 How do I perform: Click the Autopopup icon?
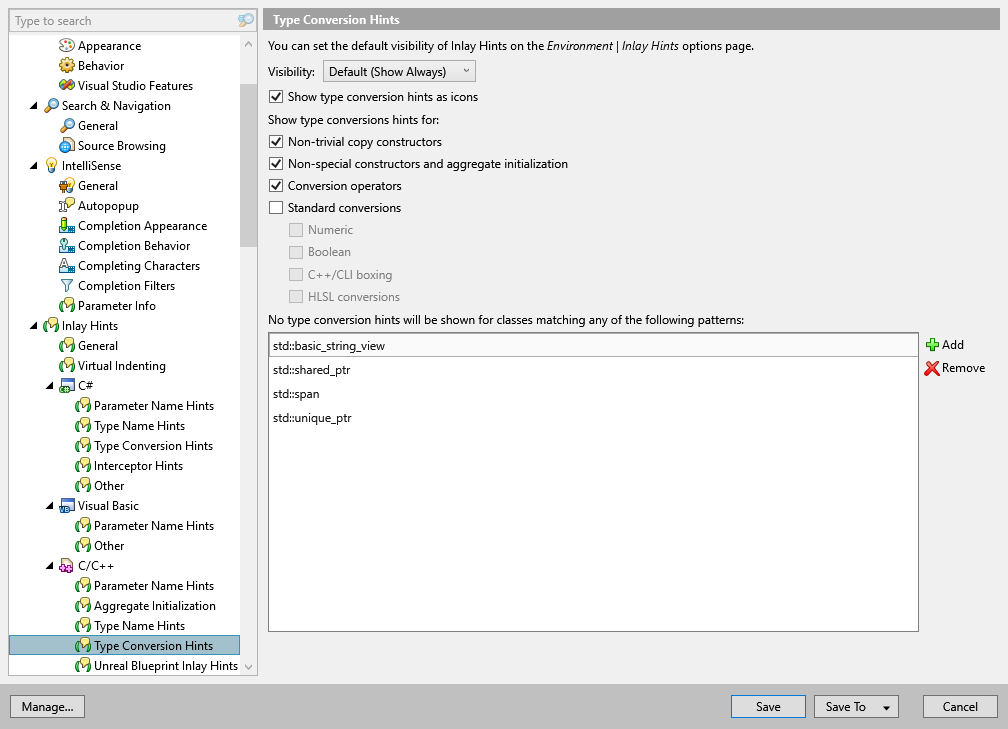tap(66, 206)
